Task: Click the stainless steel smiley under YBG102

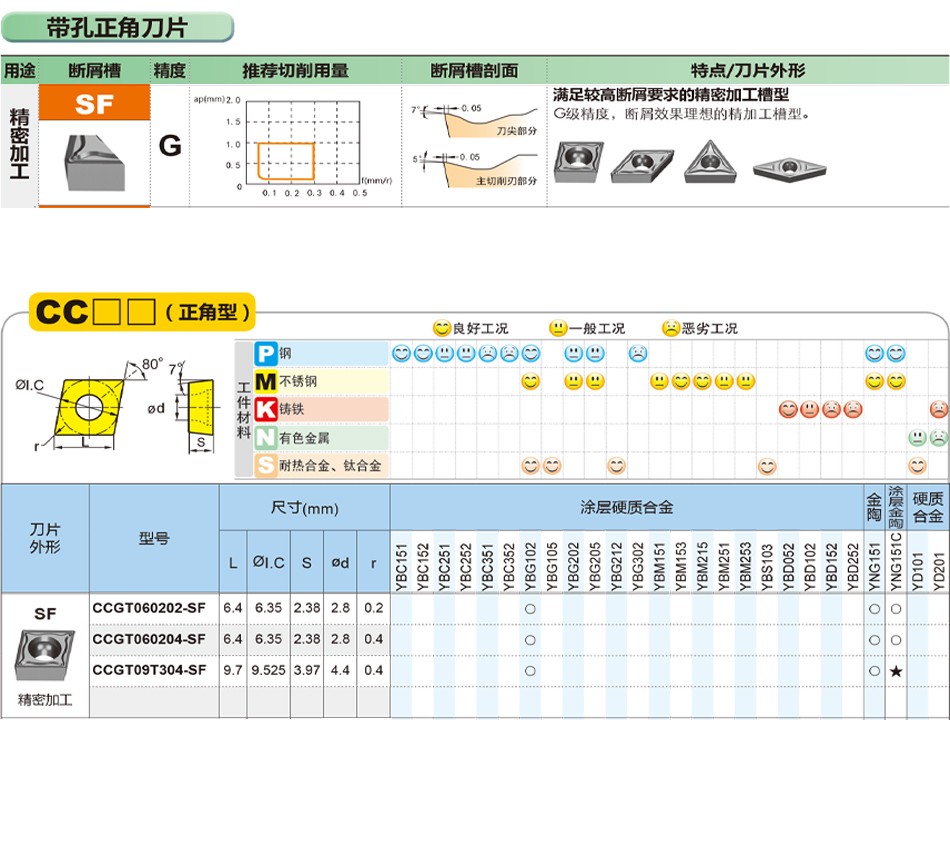Action: pyautogui.click(x=530, y=382)
